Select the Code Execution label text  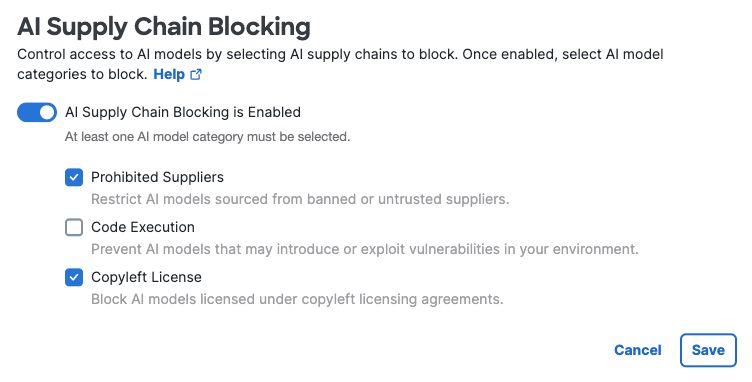coord(143,227)
